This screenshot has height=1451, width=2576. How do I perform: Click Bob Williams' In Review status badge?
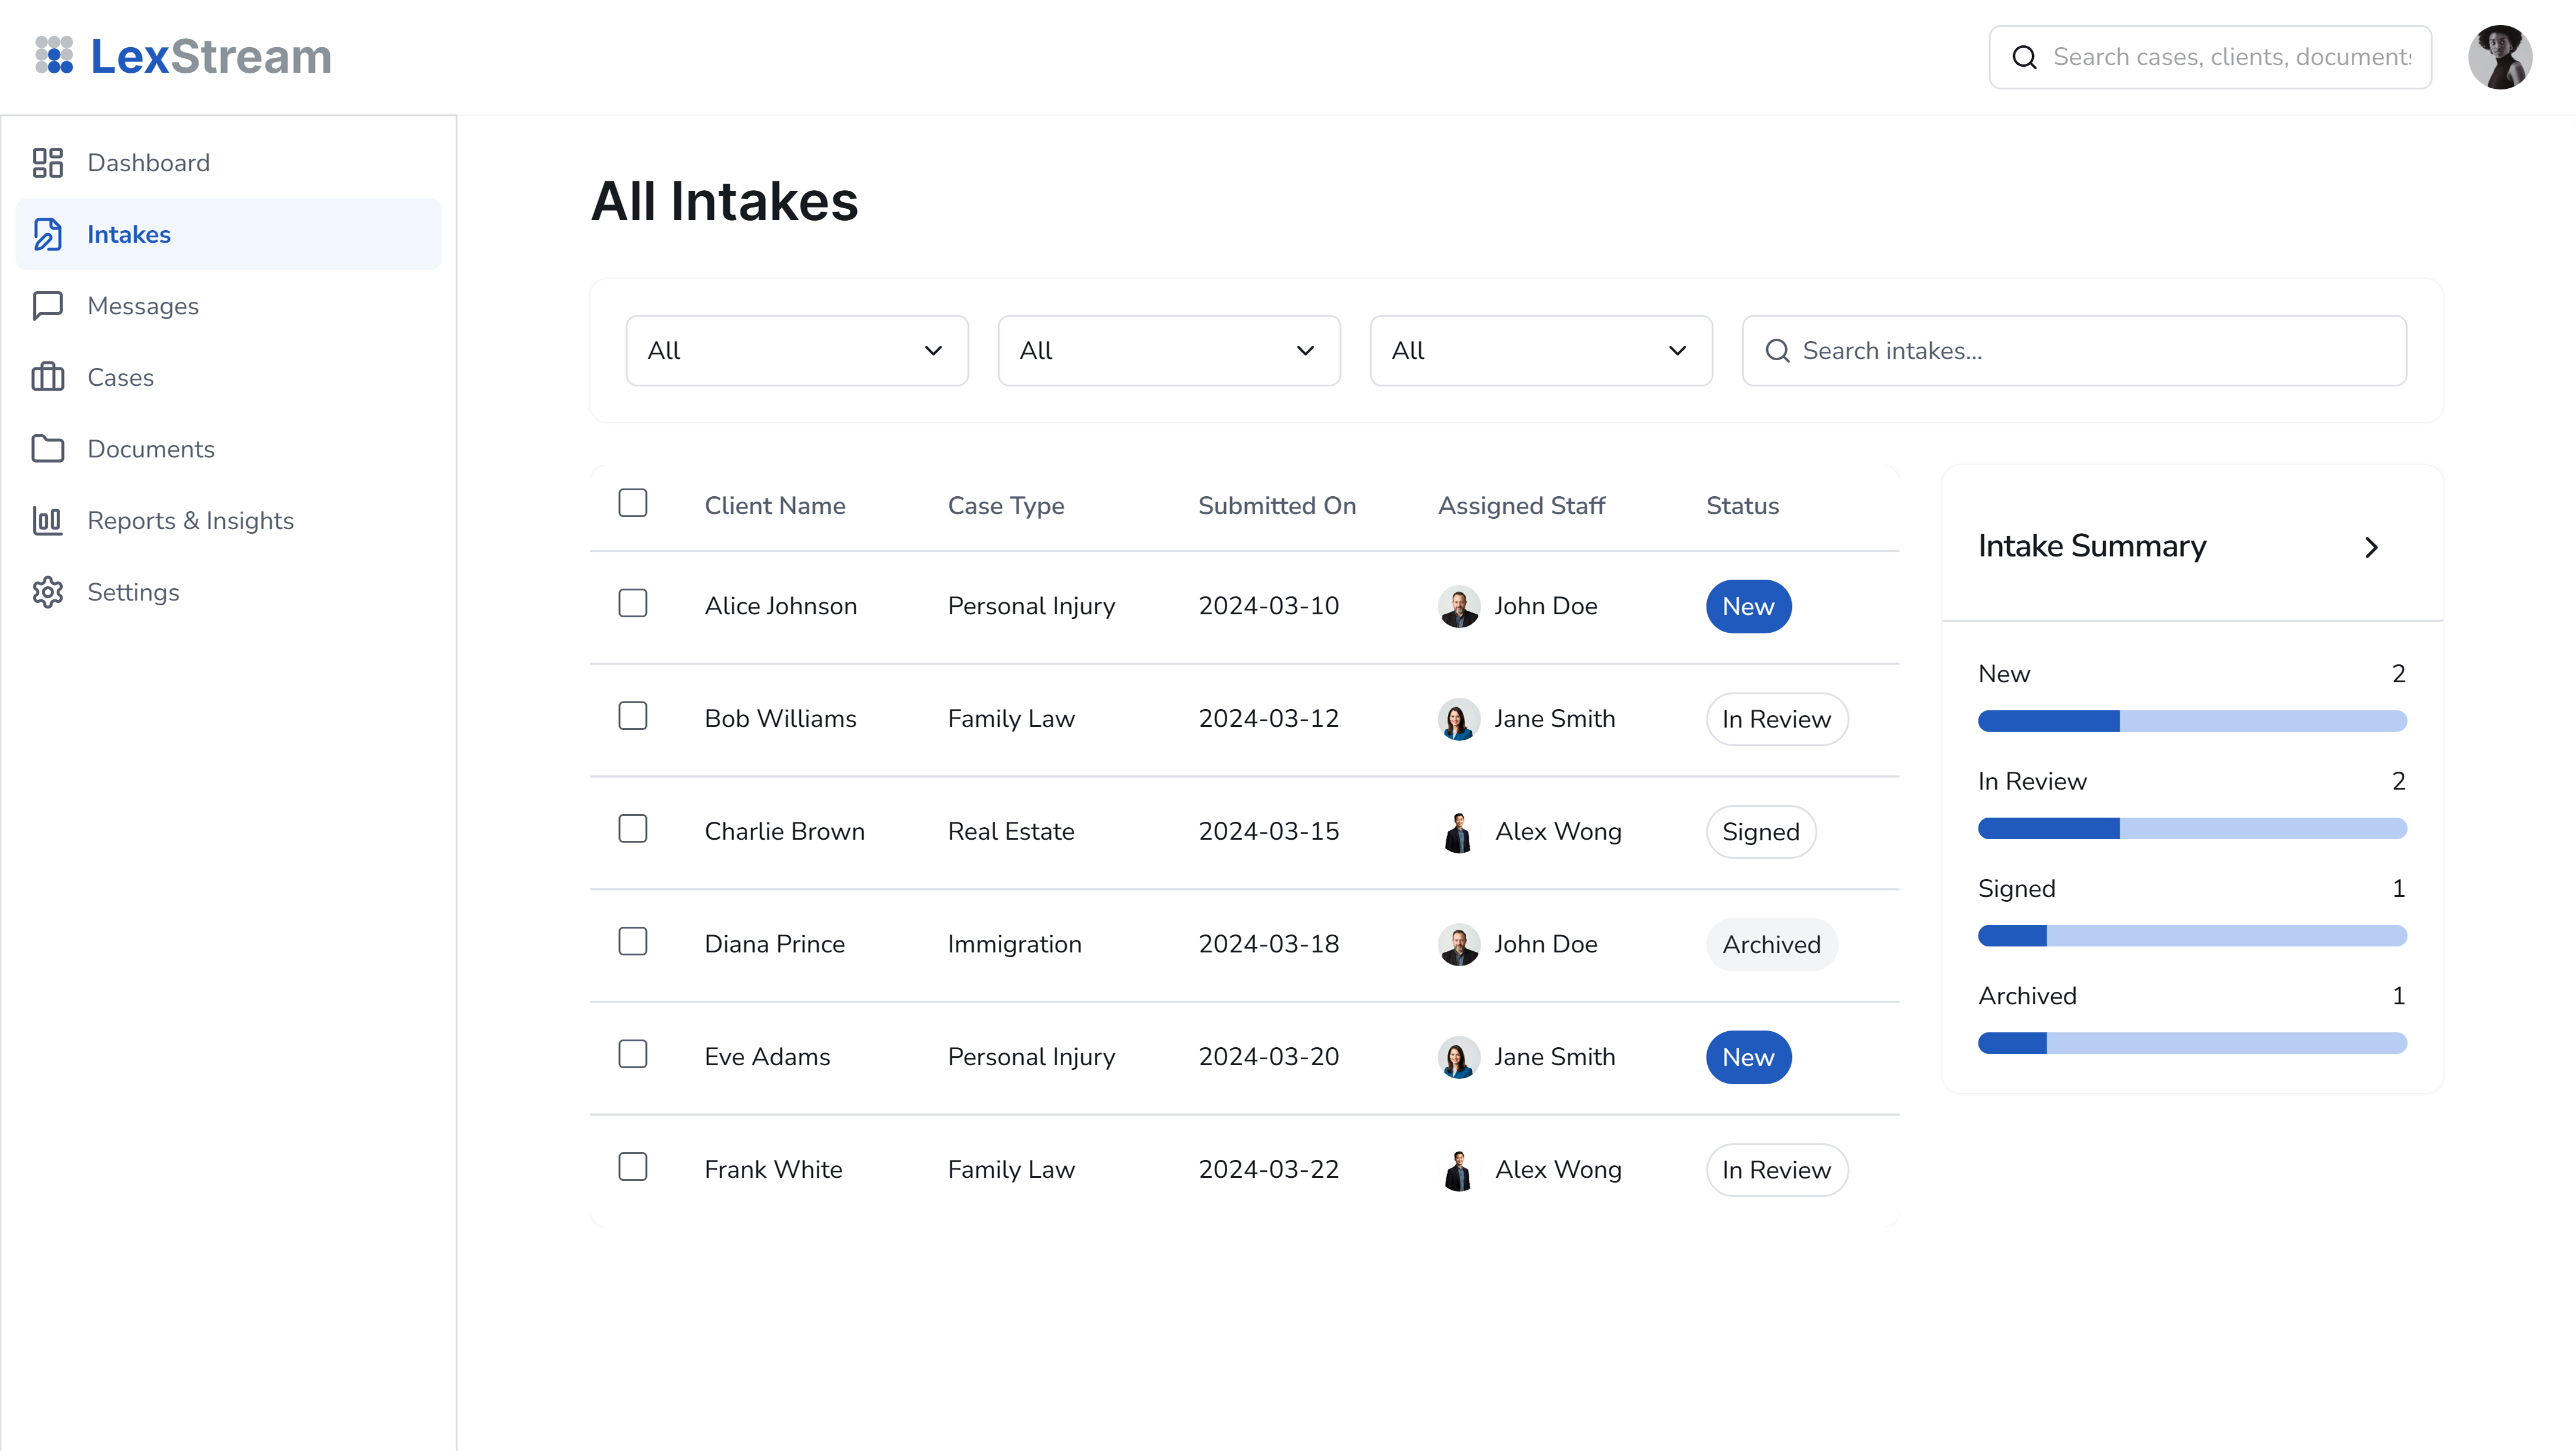click(x=1776, y=719)
